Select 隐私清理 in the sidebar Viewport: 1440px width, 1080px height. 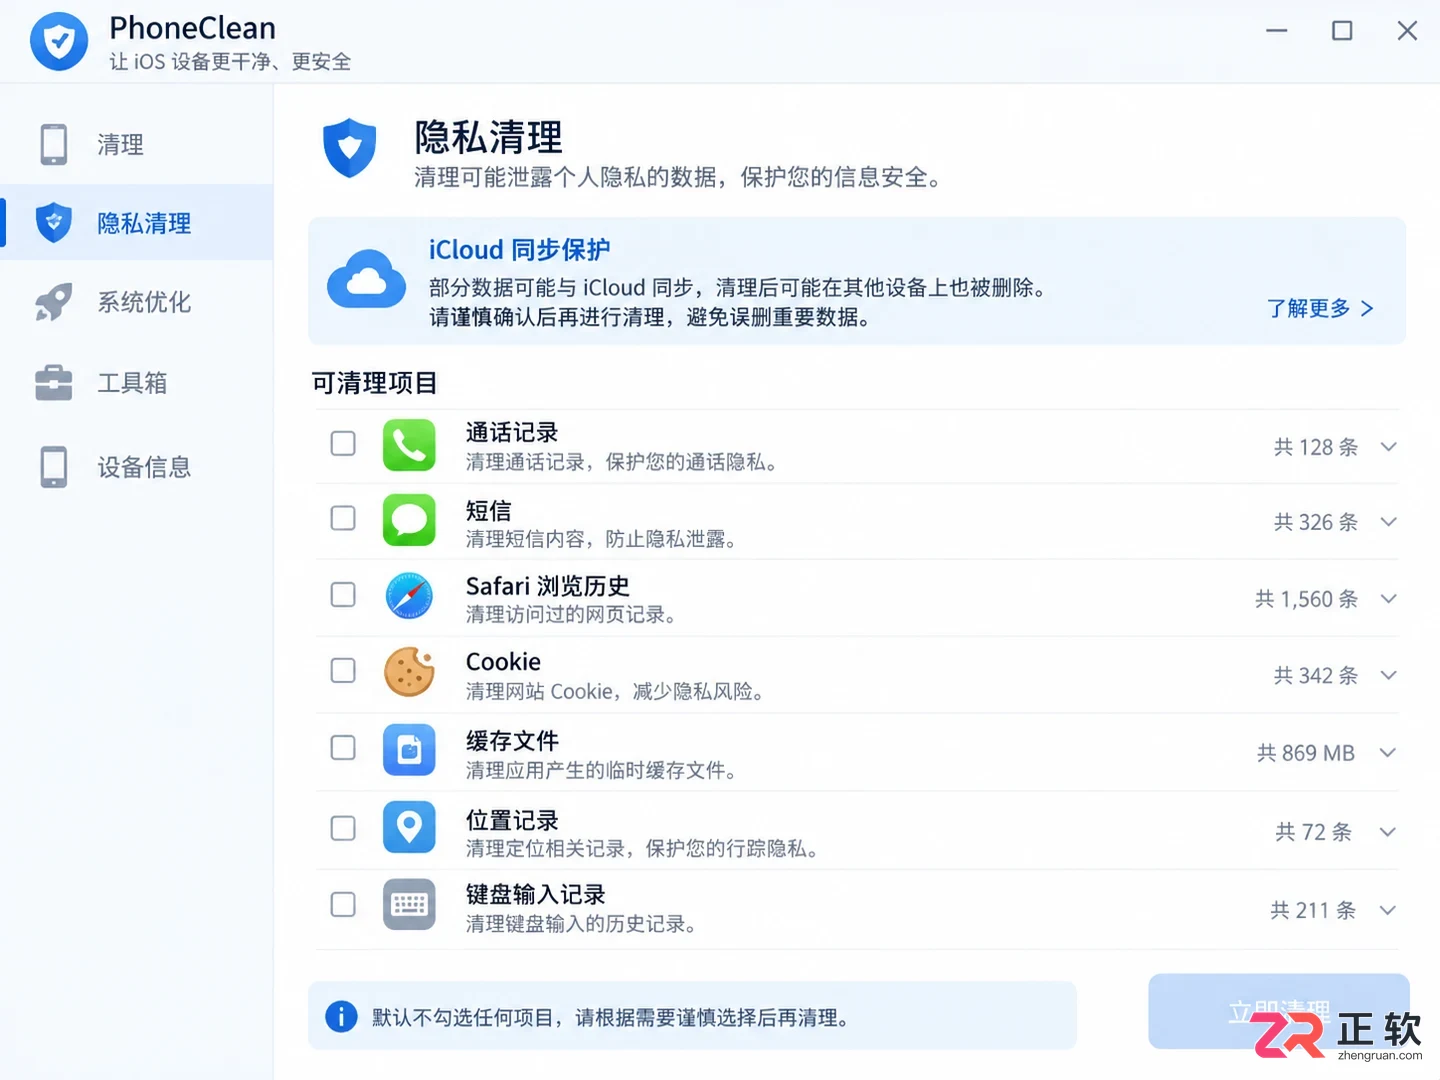tap(137, 222)
